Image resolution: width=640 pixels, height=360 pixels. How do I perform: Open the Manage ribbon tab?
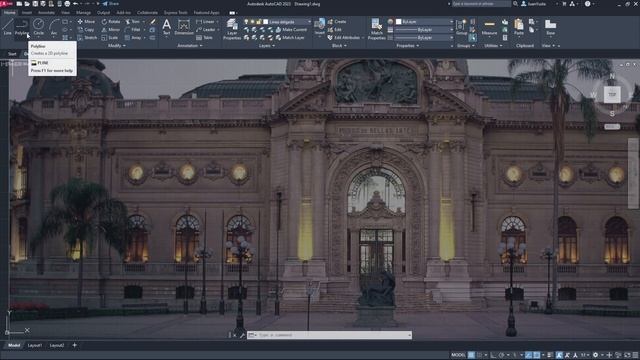(83, 13)
